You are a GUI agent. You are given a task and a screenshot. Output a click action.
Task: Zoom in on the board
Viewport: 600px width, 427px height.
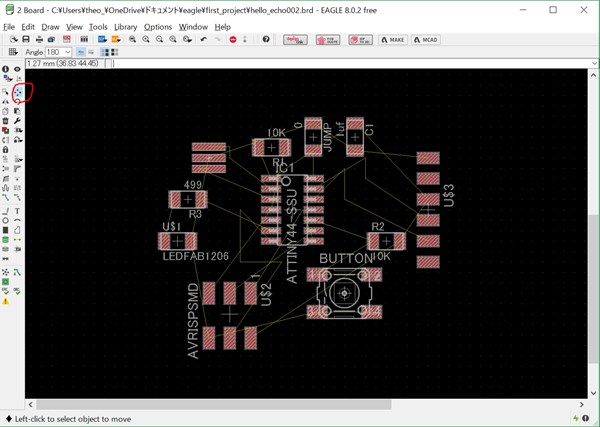click(146, 39)
